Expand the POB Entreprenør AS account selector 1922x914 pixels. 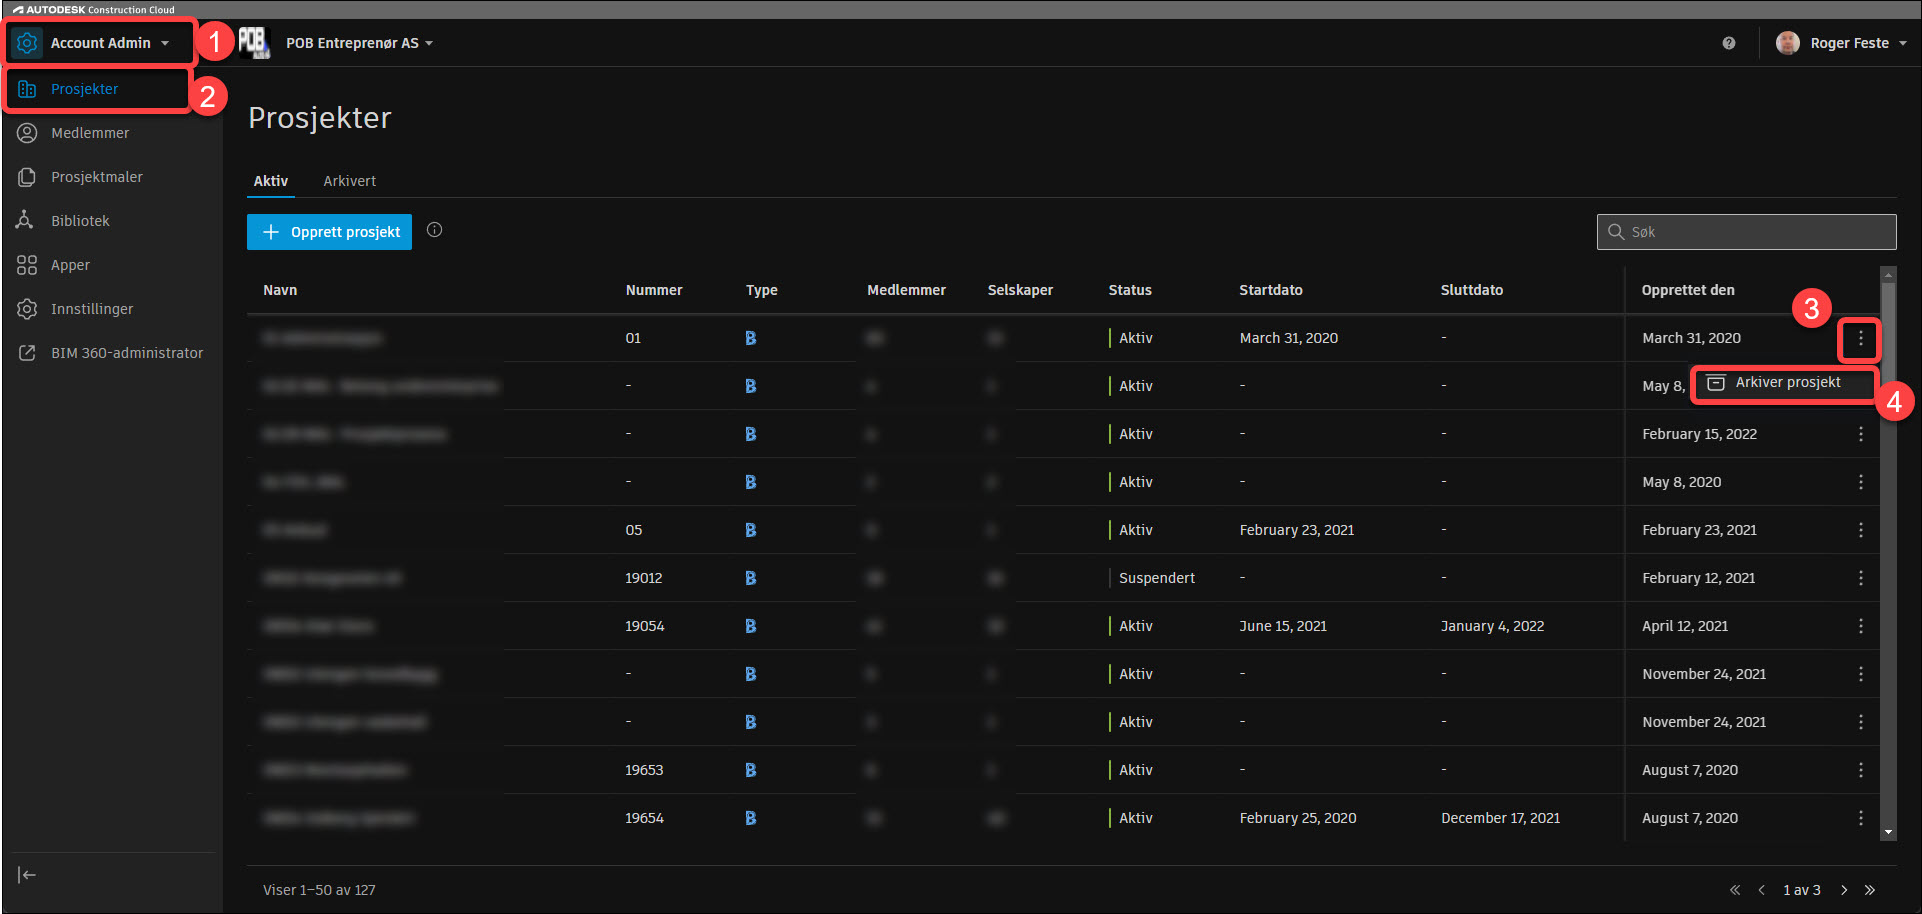click(x=359, y=43)
